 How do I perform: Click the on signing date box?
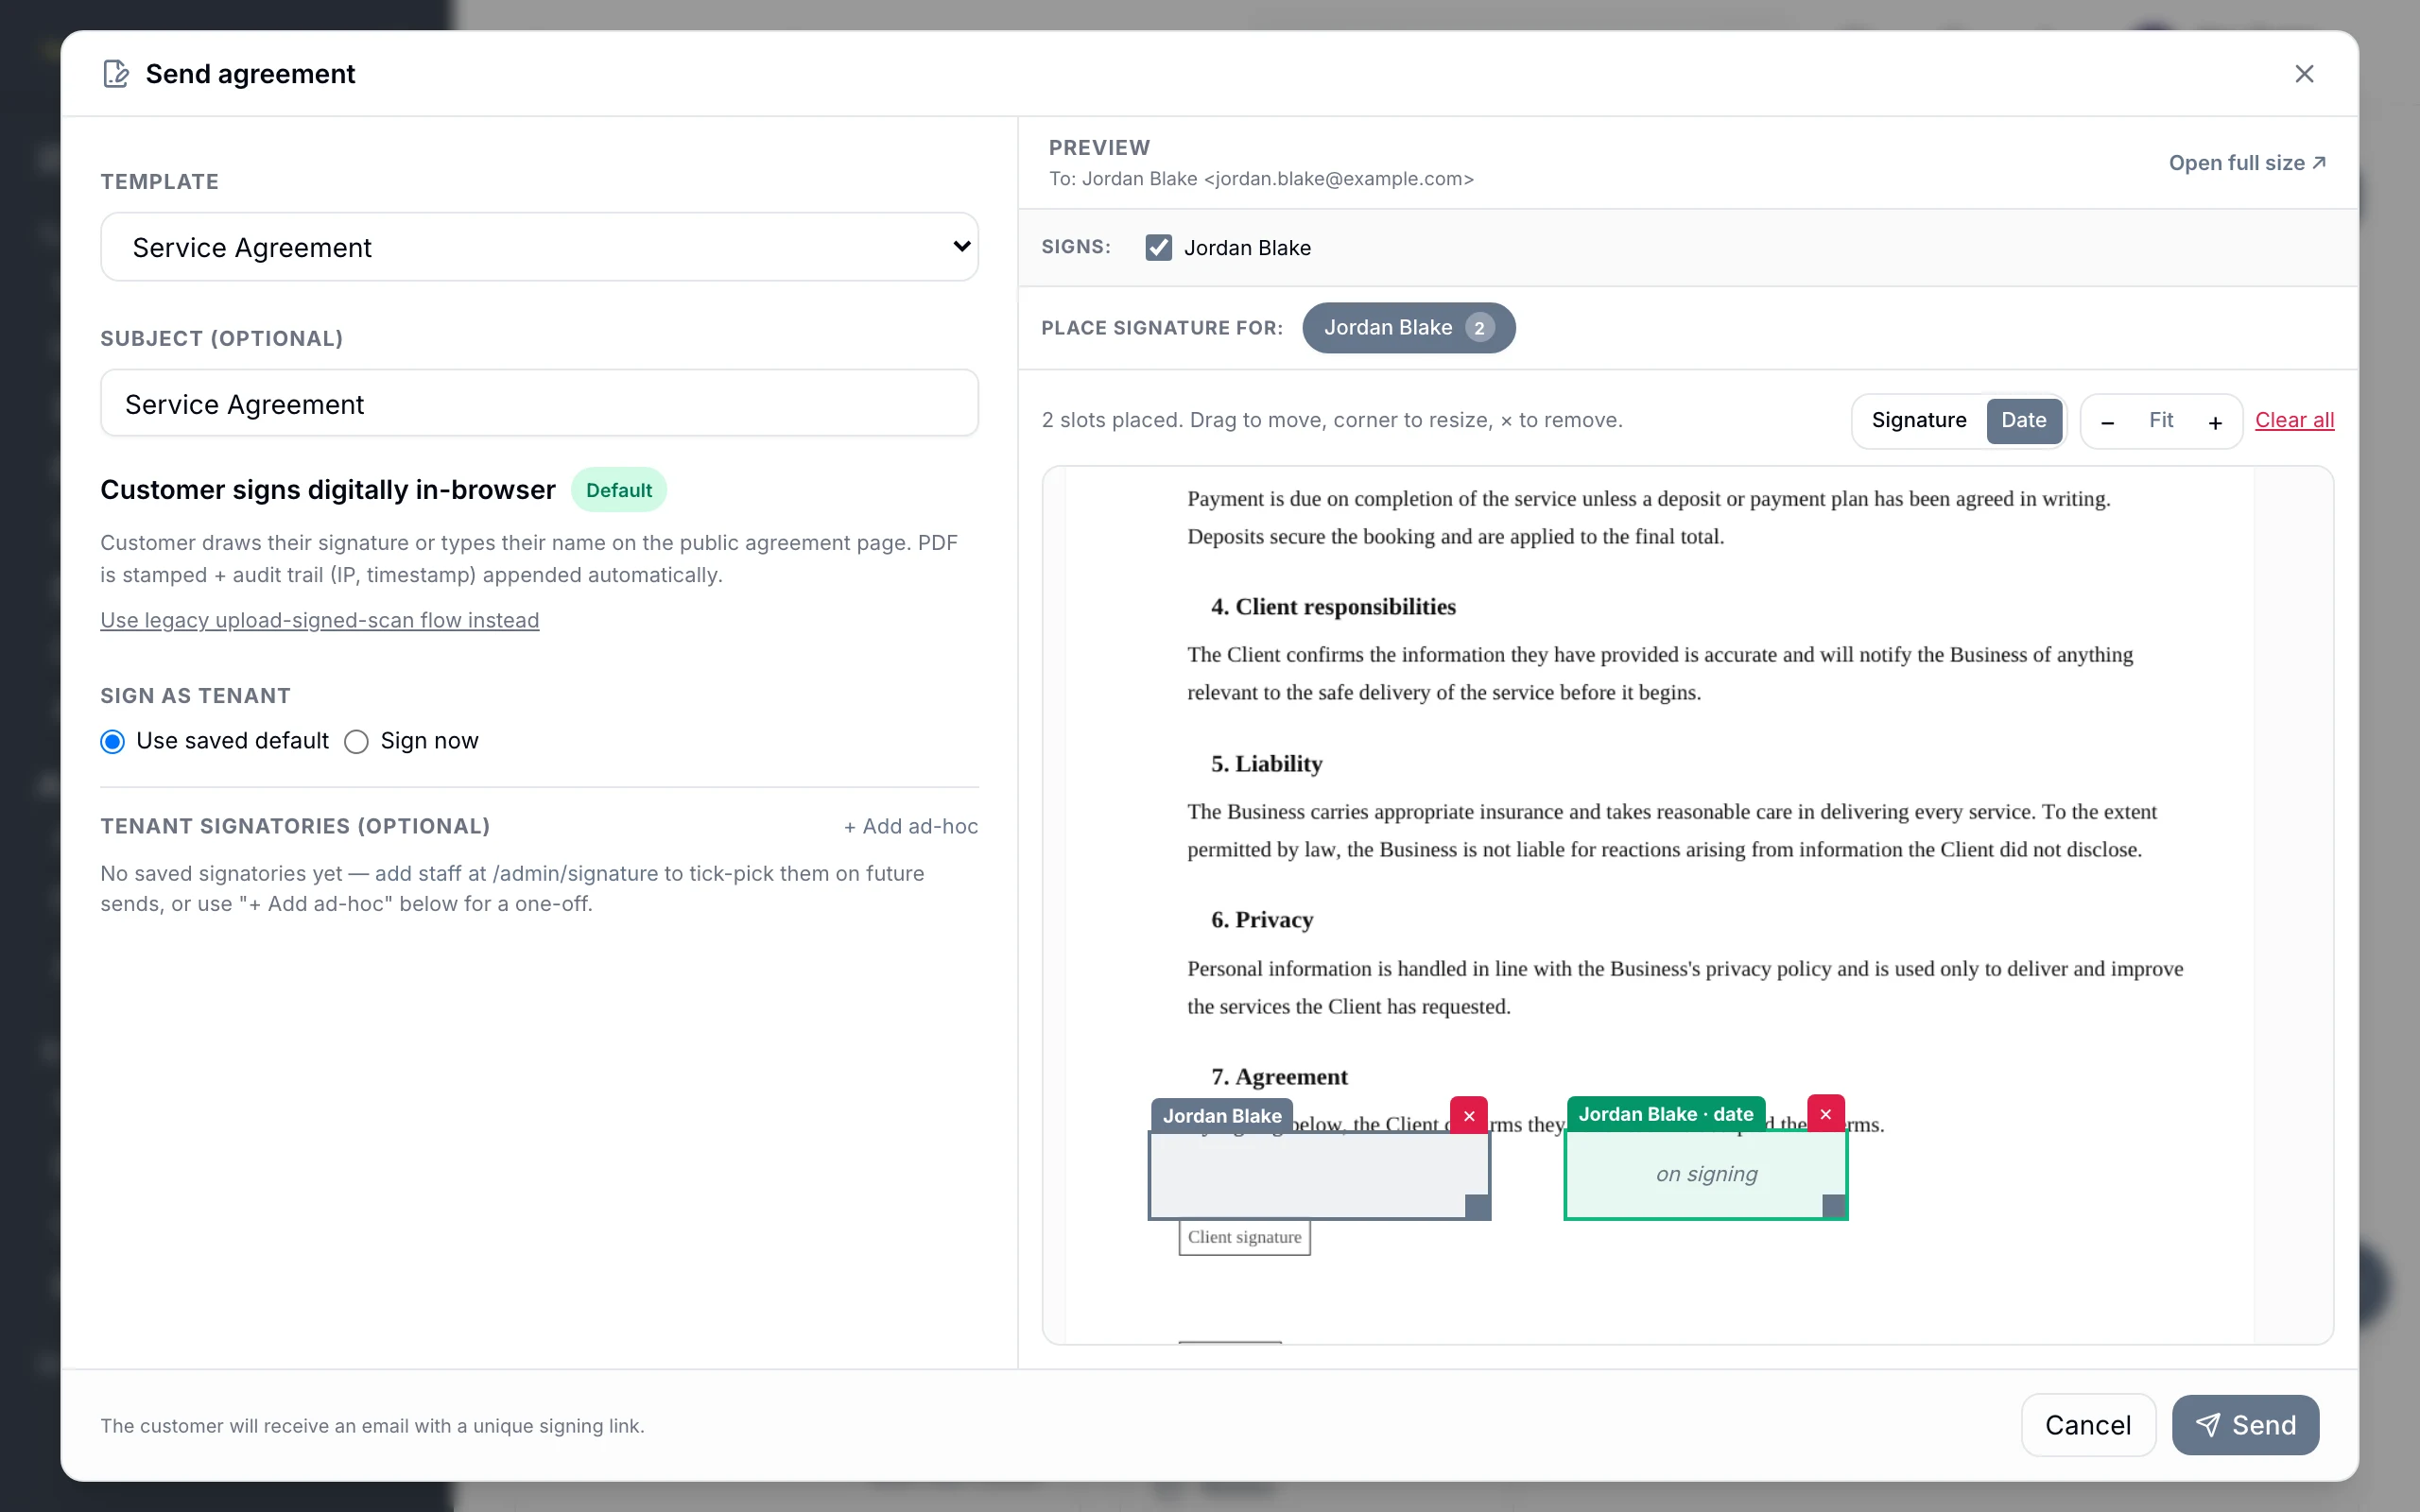pos(1706,1174)
